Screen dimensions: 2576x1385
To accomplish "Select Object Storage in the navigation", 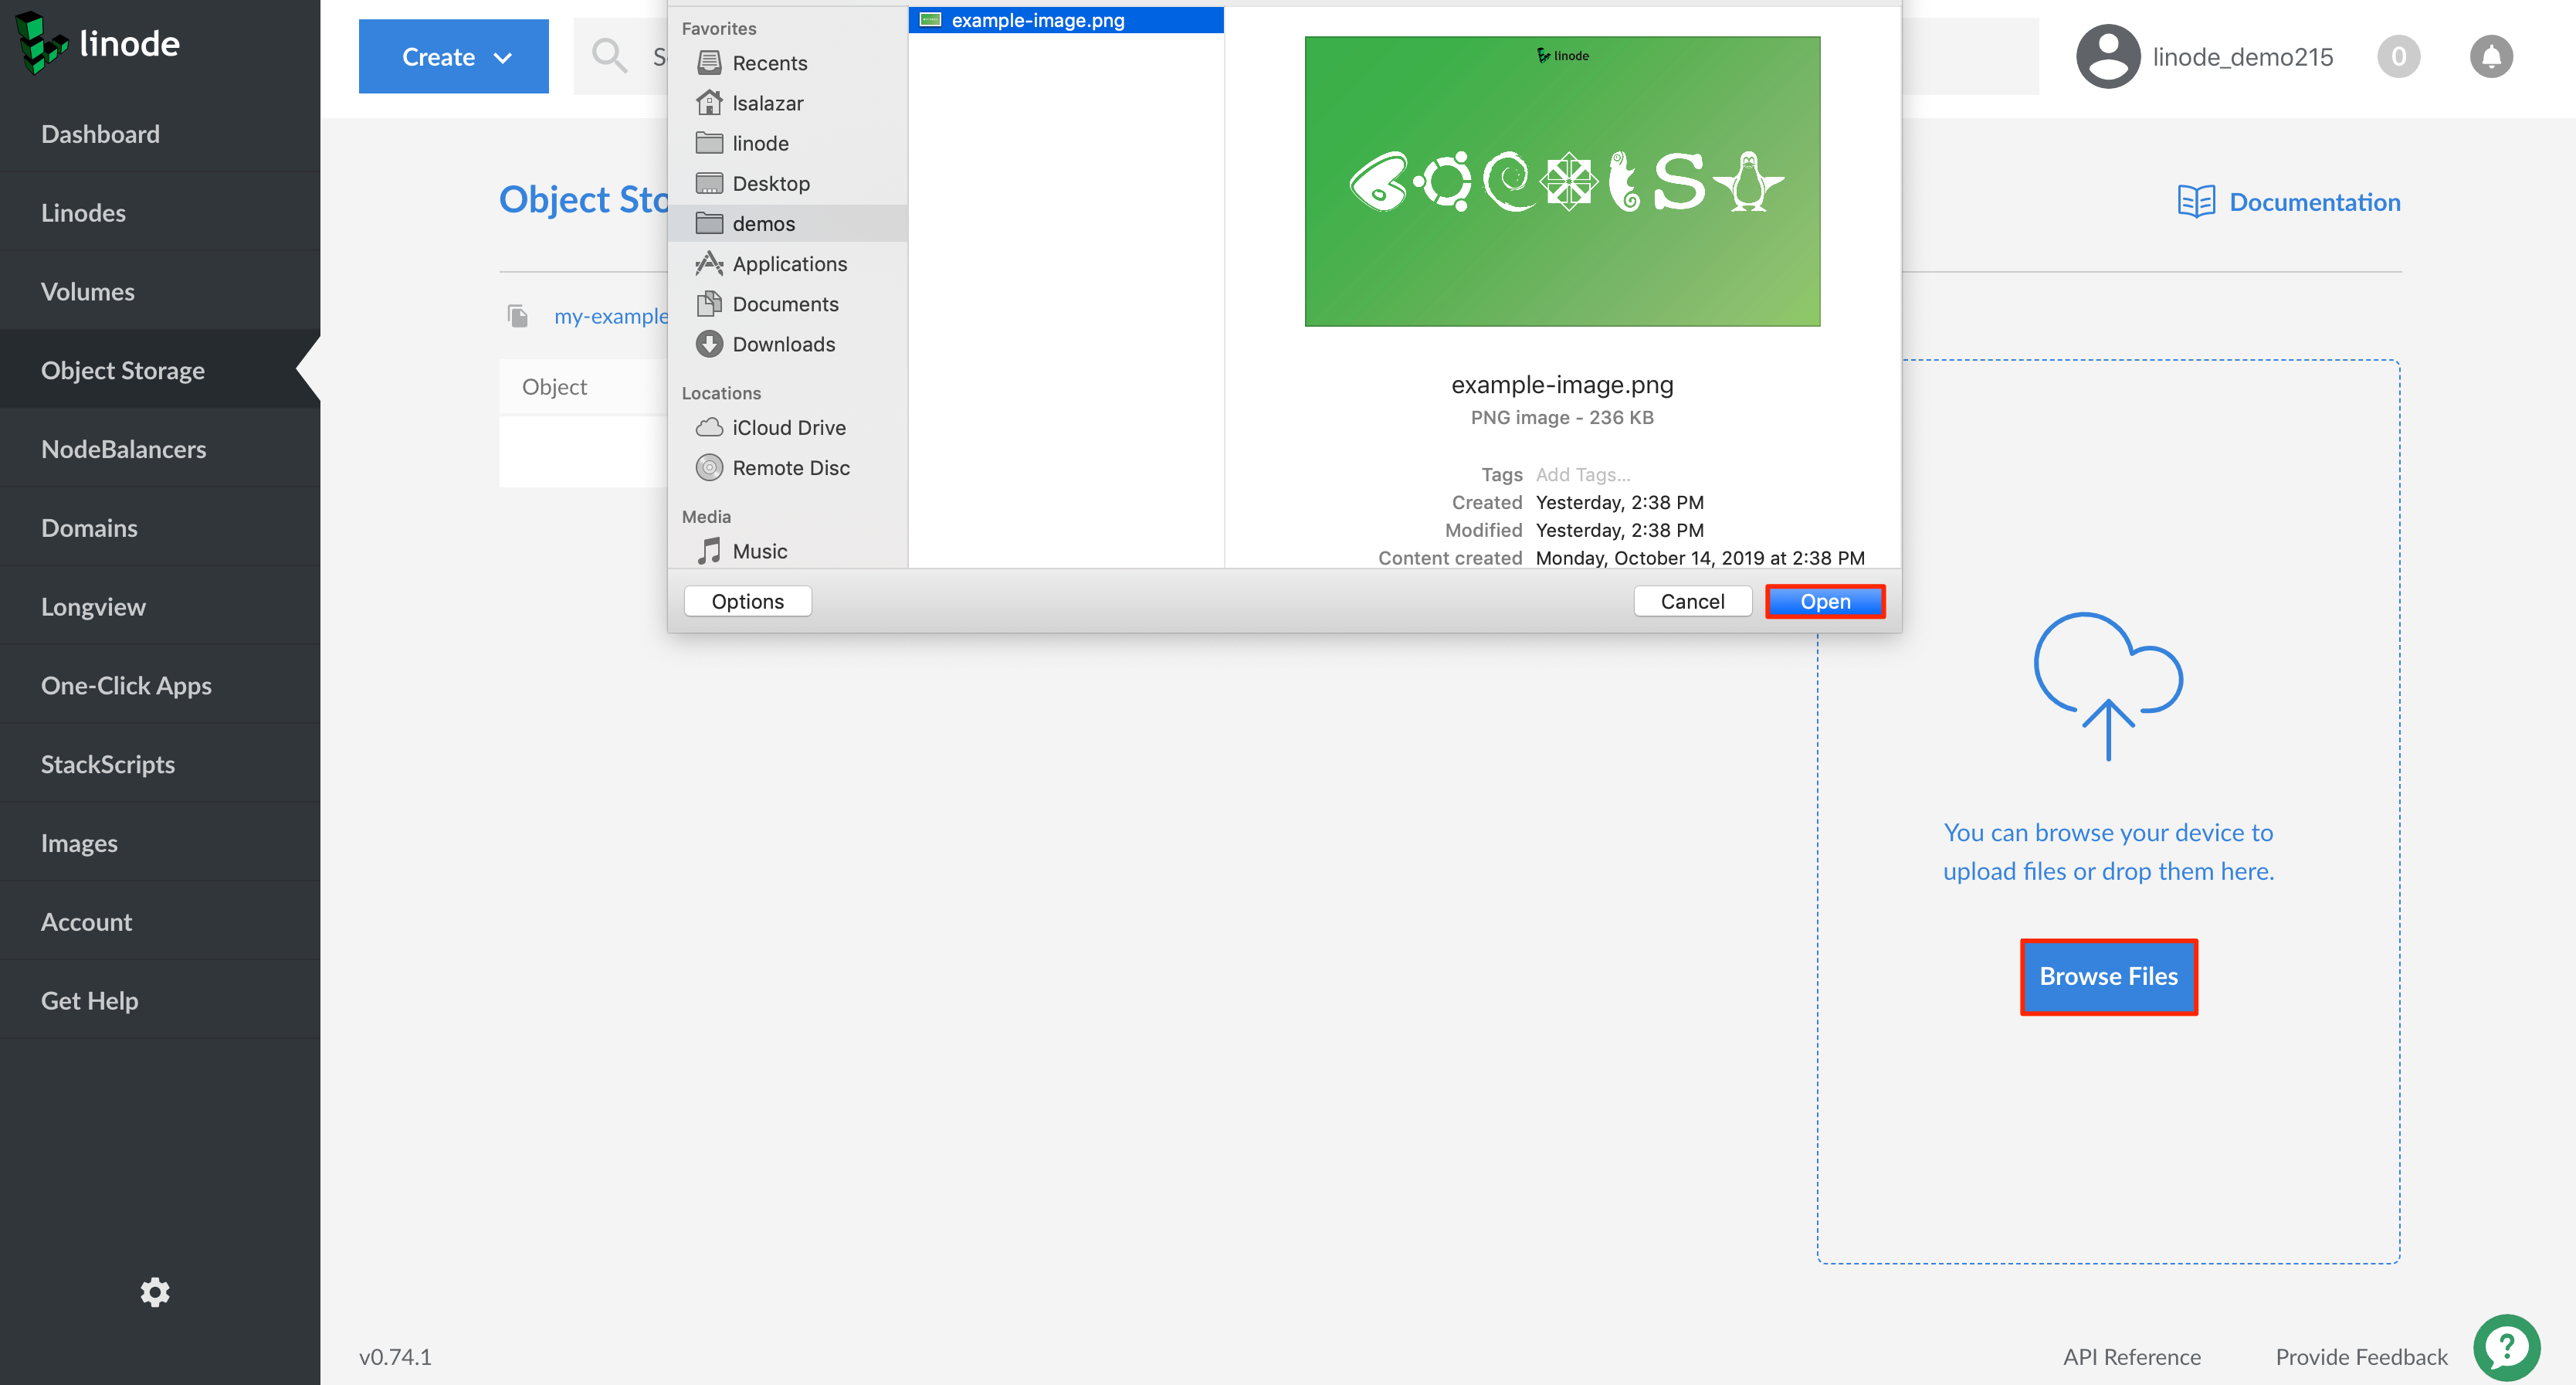I will (123, 369).
